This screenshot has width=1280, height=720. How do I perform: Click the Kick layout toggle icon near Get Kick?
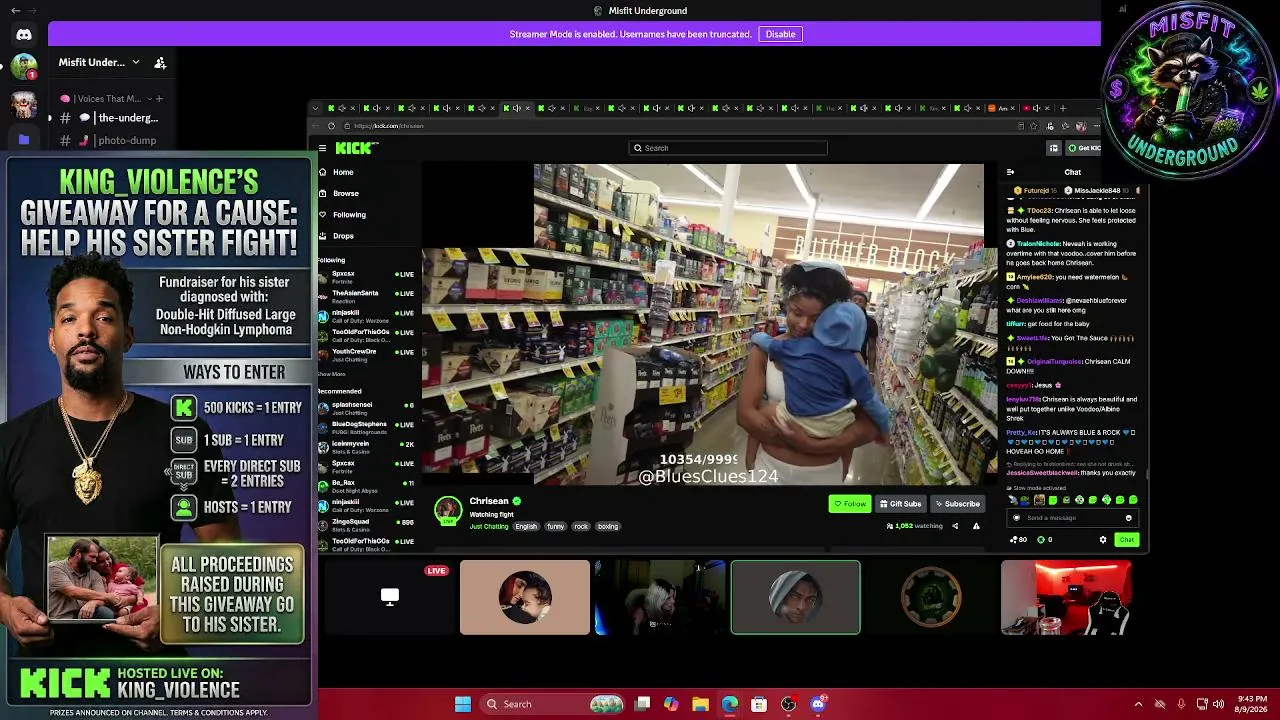click(1053, 148)
